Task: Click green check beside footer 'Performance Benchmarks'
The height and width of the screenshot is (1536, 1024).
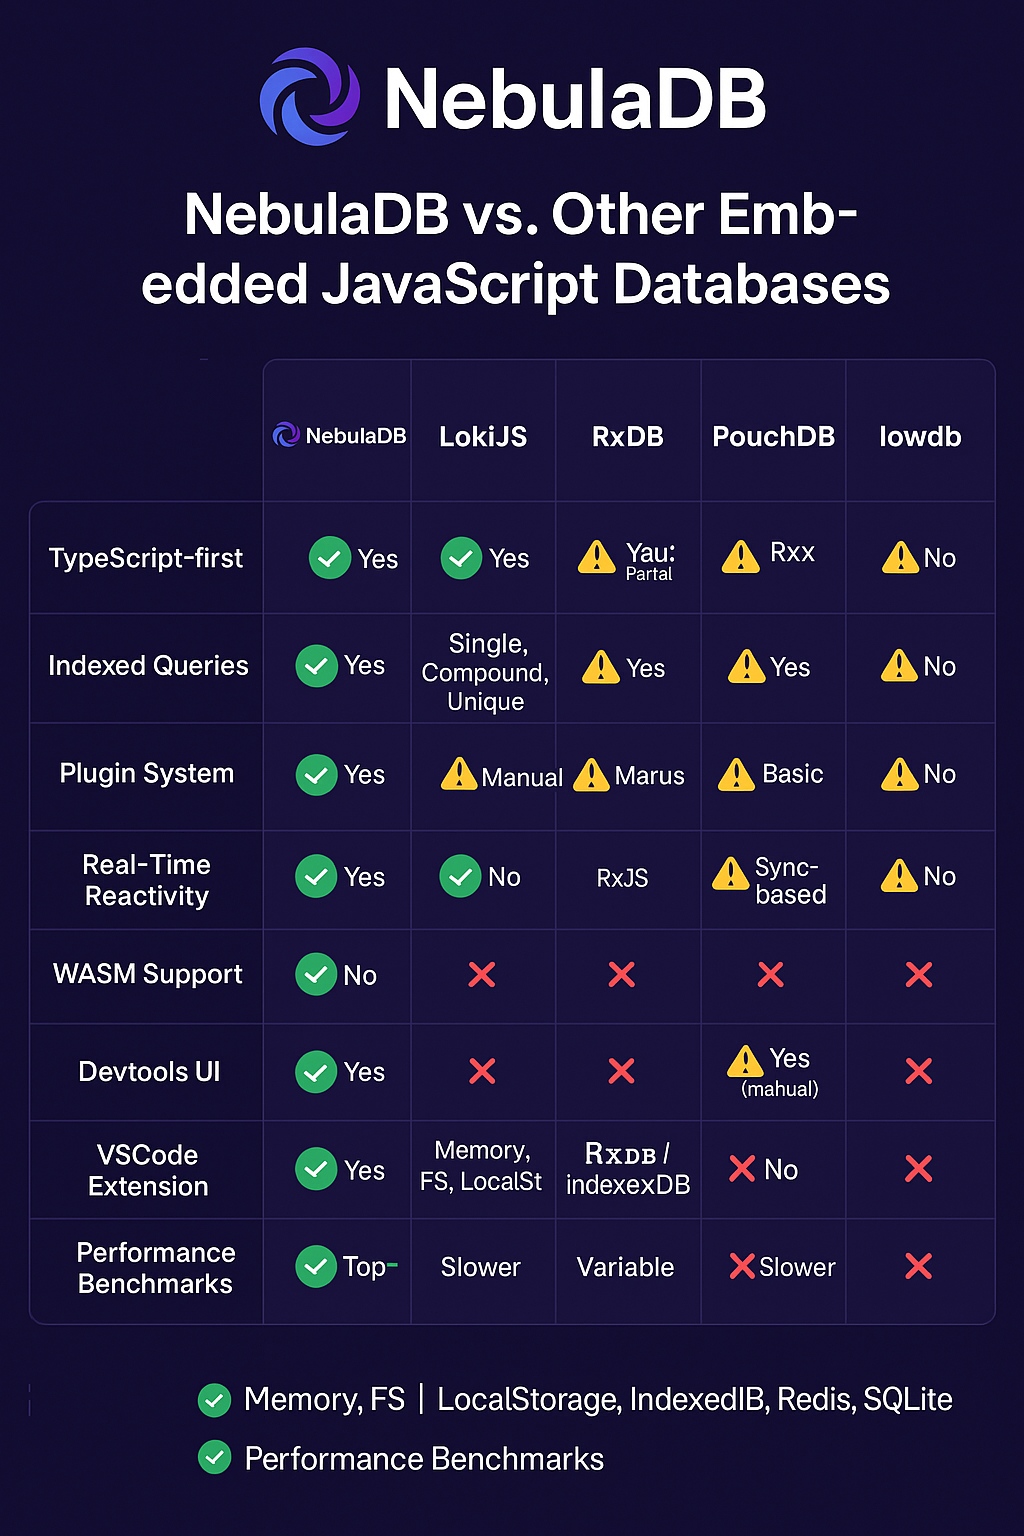Action: coord(214,1458)
